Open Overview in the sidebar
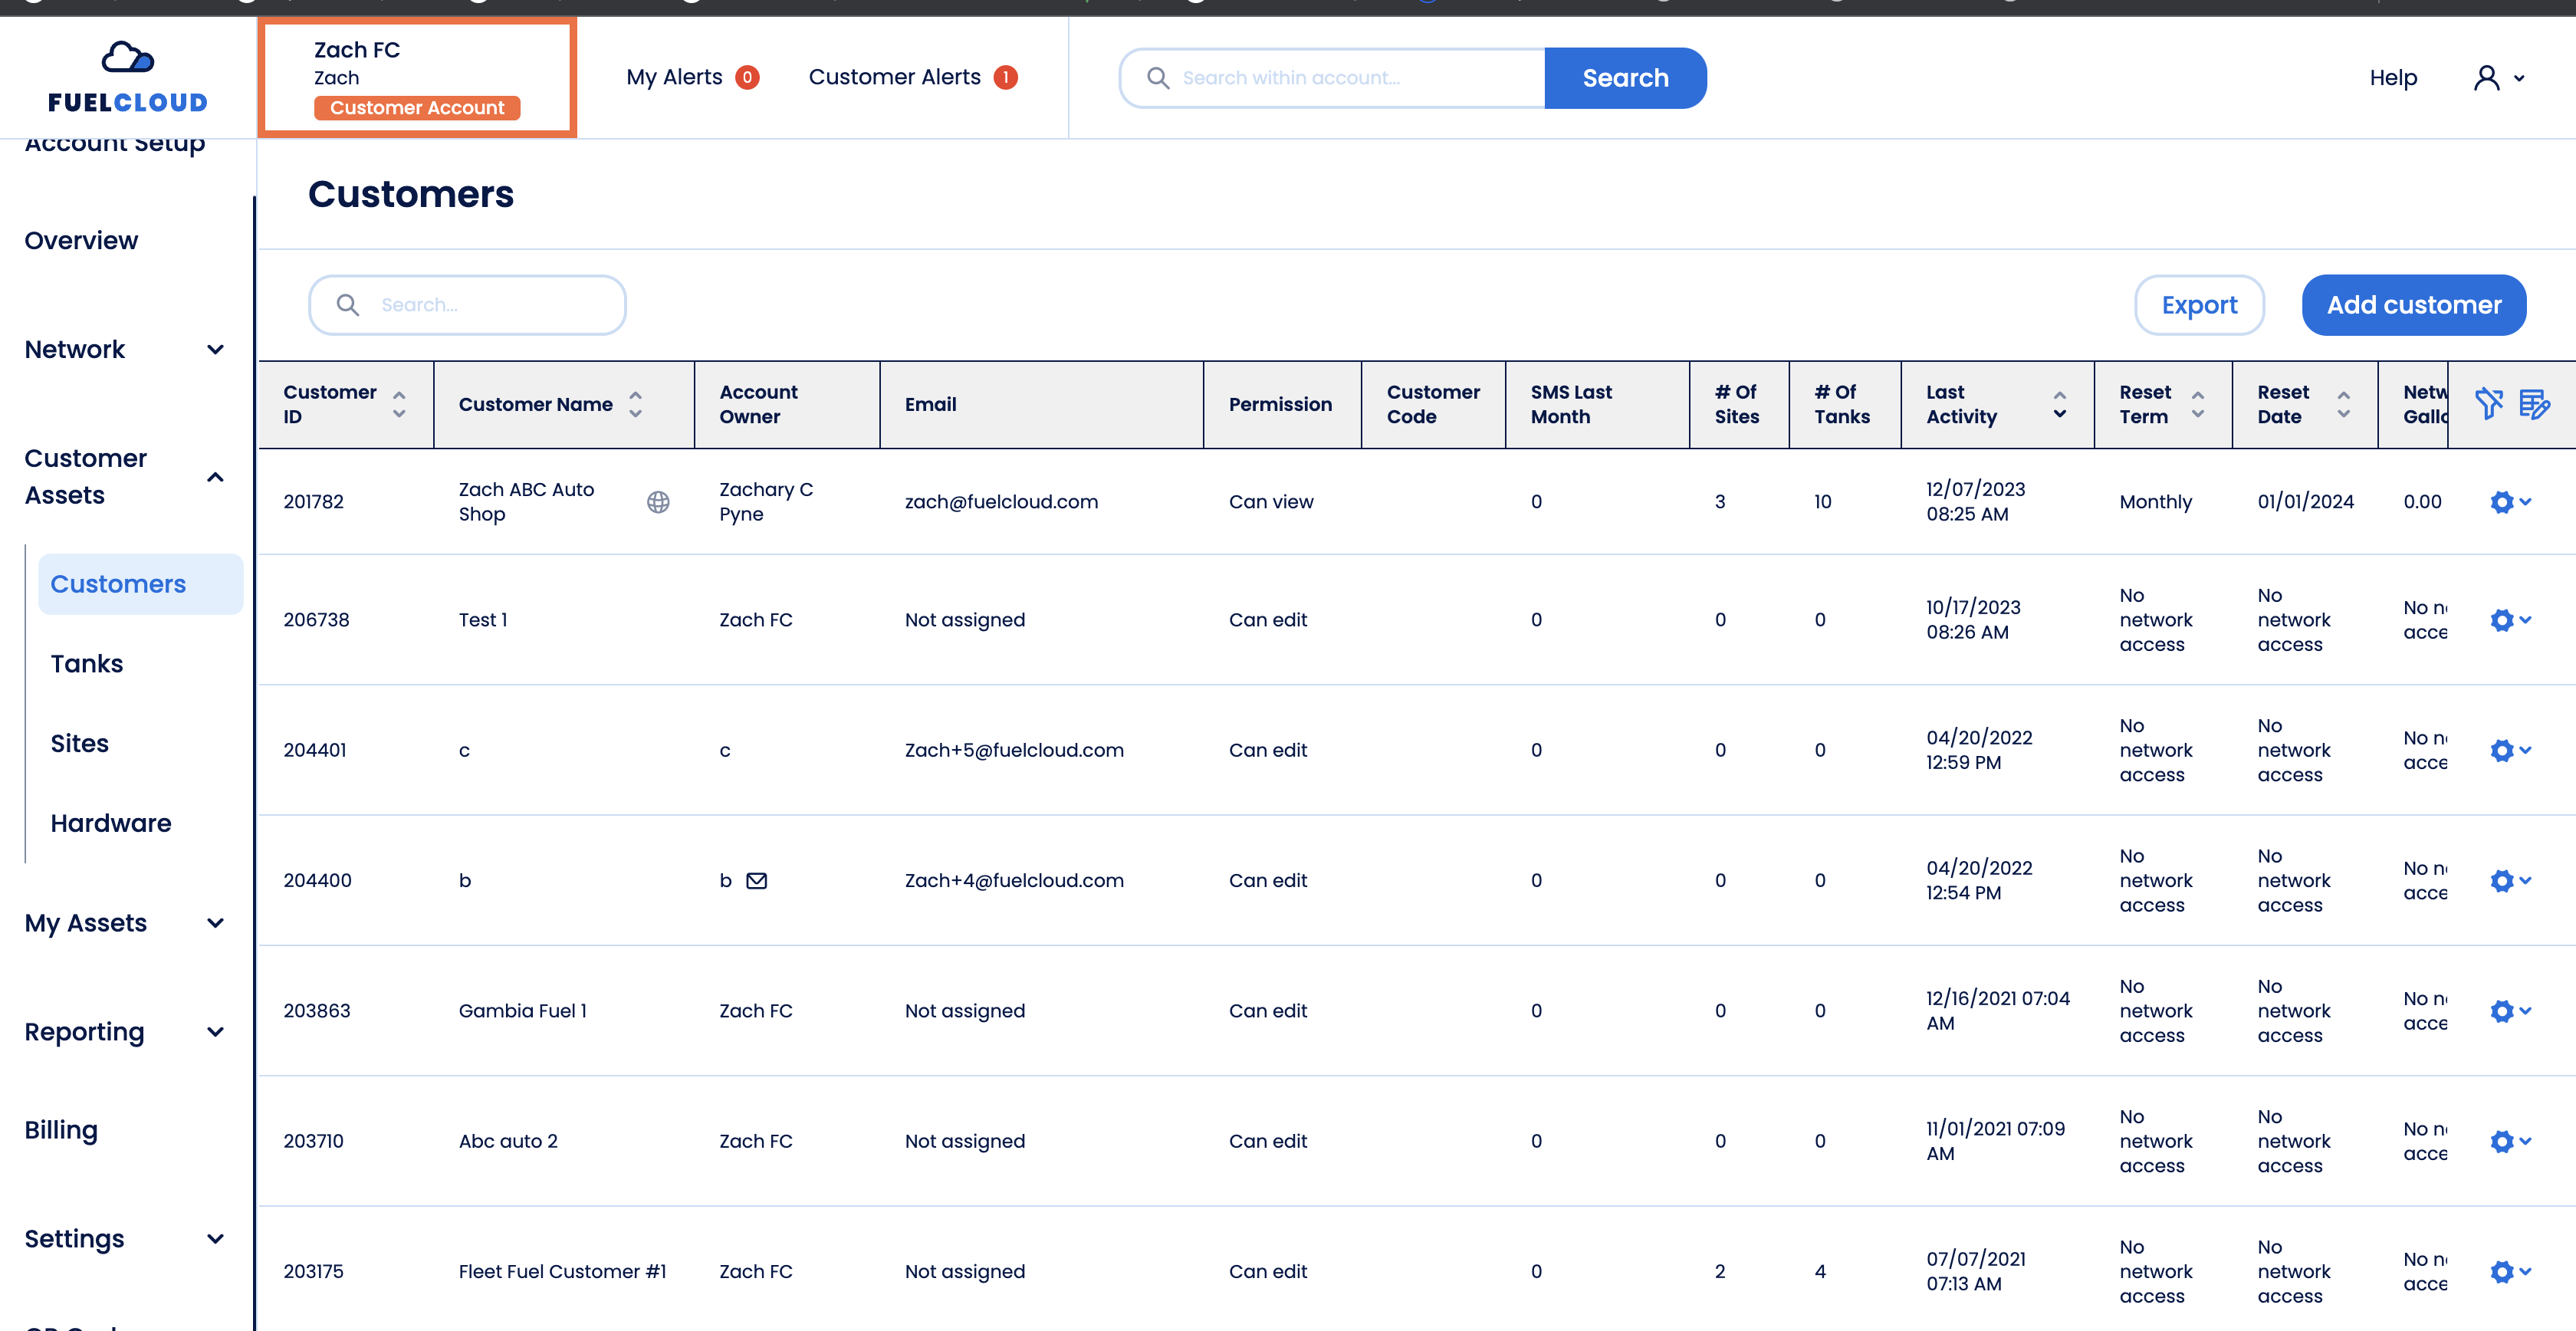 click(x=81, y=241)
